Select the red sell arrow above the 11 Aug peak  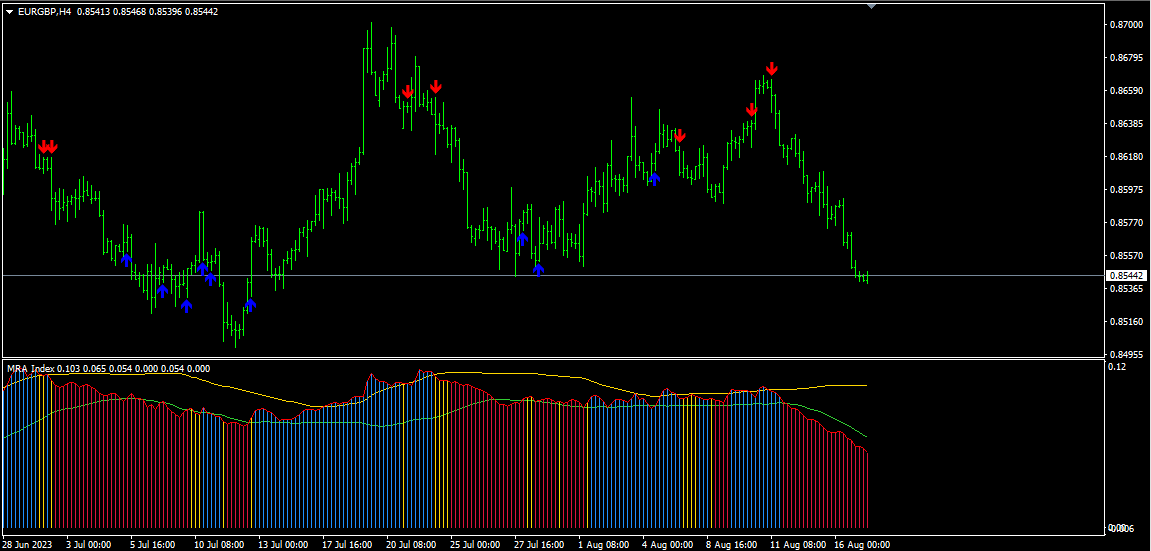771,69
